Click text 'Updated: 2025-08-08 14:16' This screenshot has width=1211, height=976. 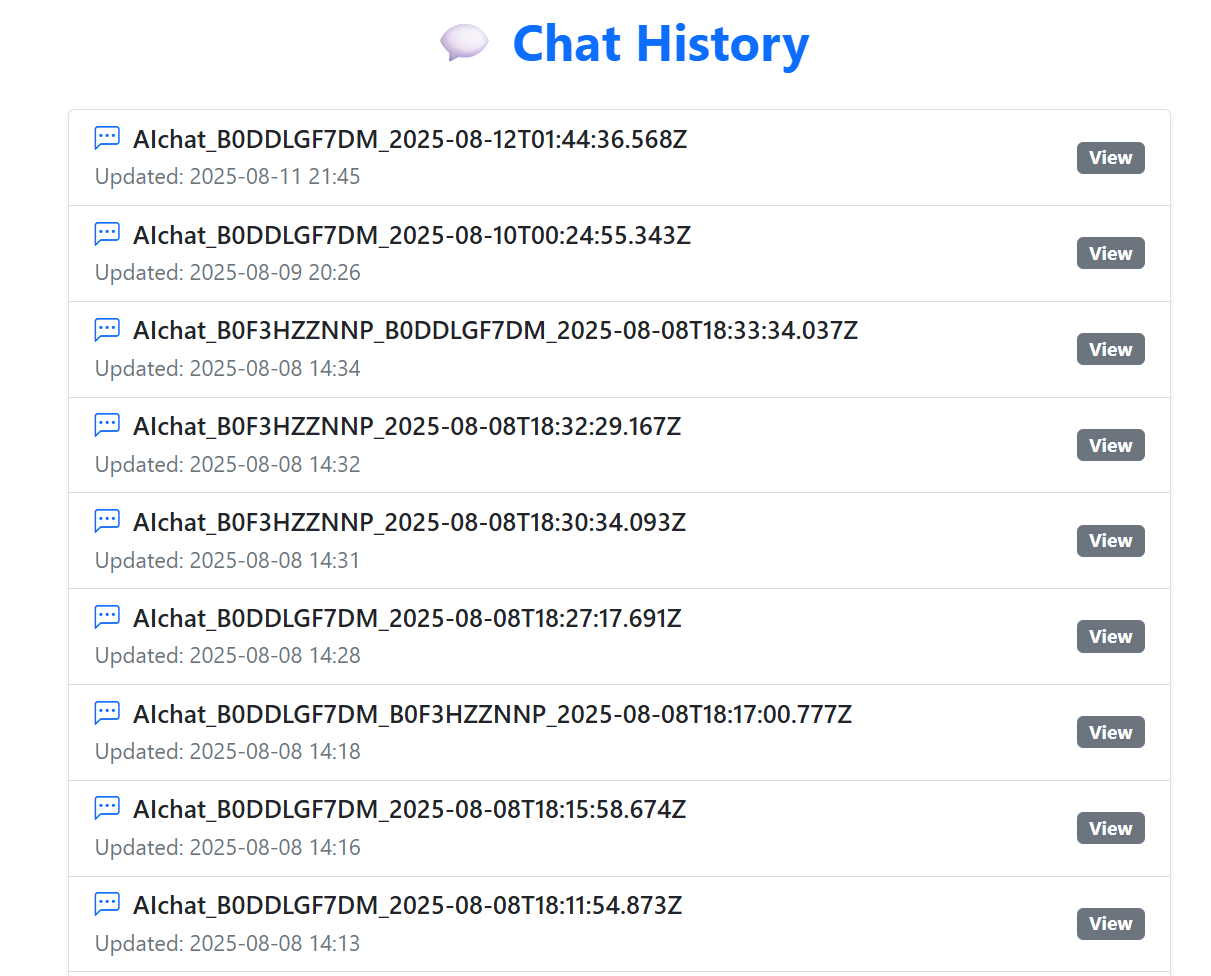point(228,847)
